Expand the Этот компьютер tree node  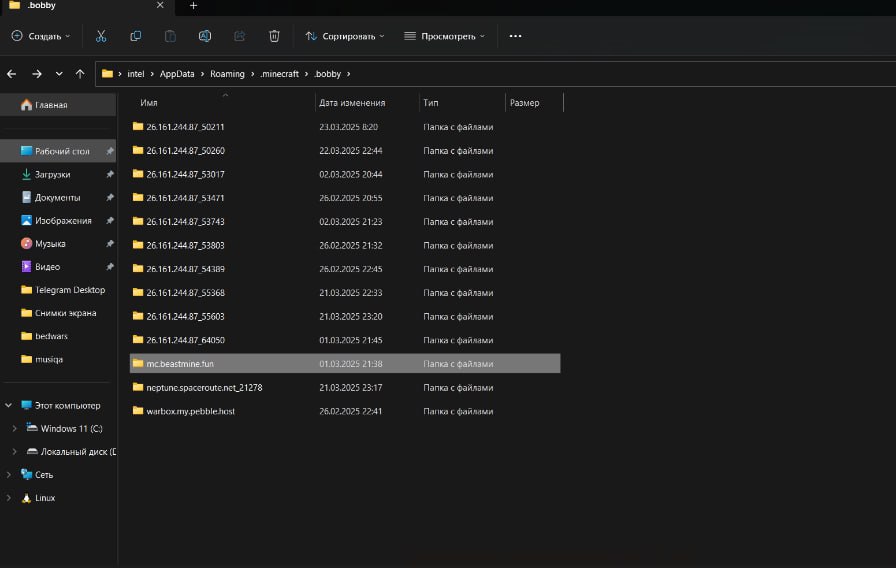click(10, 405)
